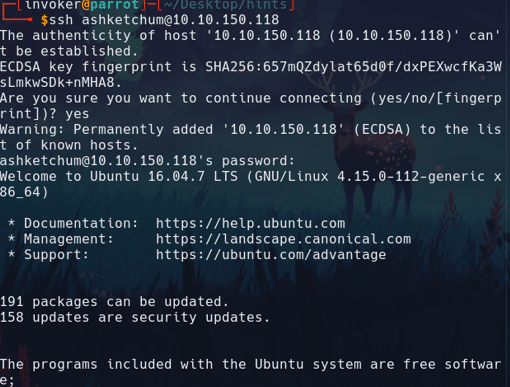Click the 'yes' answer after fingerprint prompt

coord(77,114)
